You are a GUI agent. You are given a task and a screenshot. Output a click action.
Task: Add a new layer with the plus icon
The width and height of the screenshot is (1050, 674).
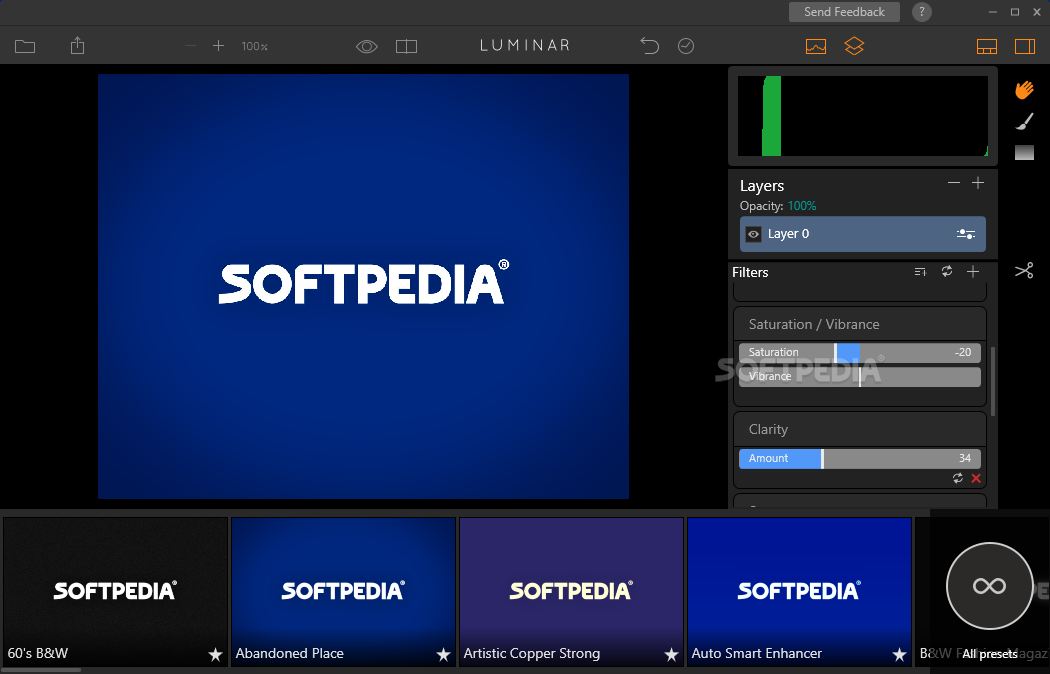pyautogui.click(x=978, y=183)
